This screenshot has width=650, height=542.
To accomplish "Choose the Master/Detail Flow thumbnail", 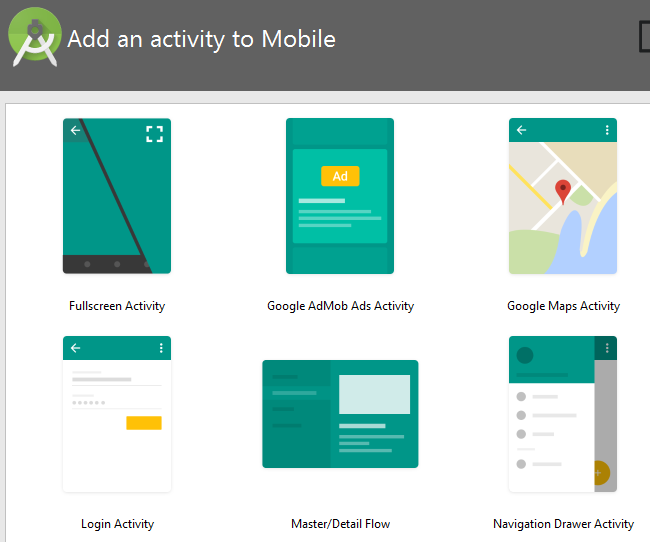I will click(340, 414).
